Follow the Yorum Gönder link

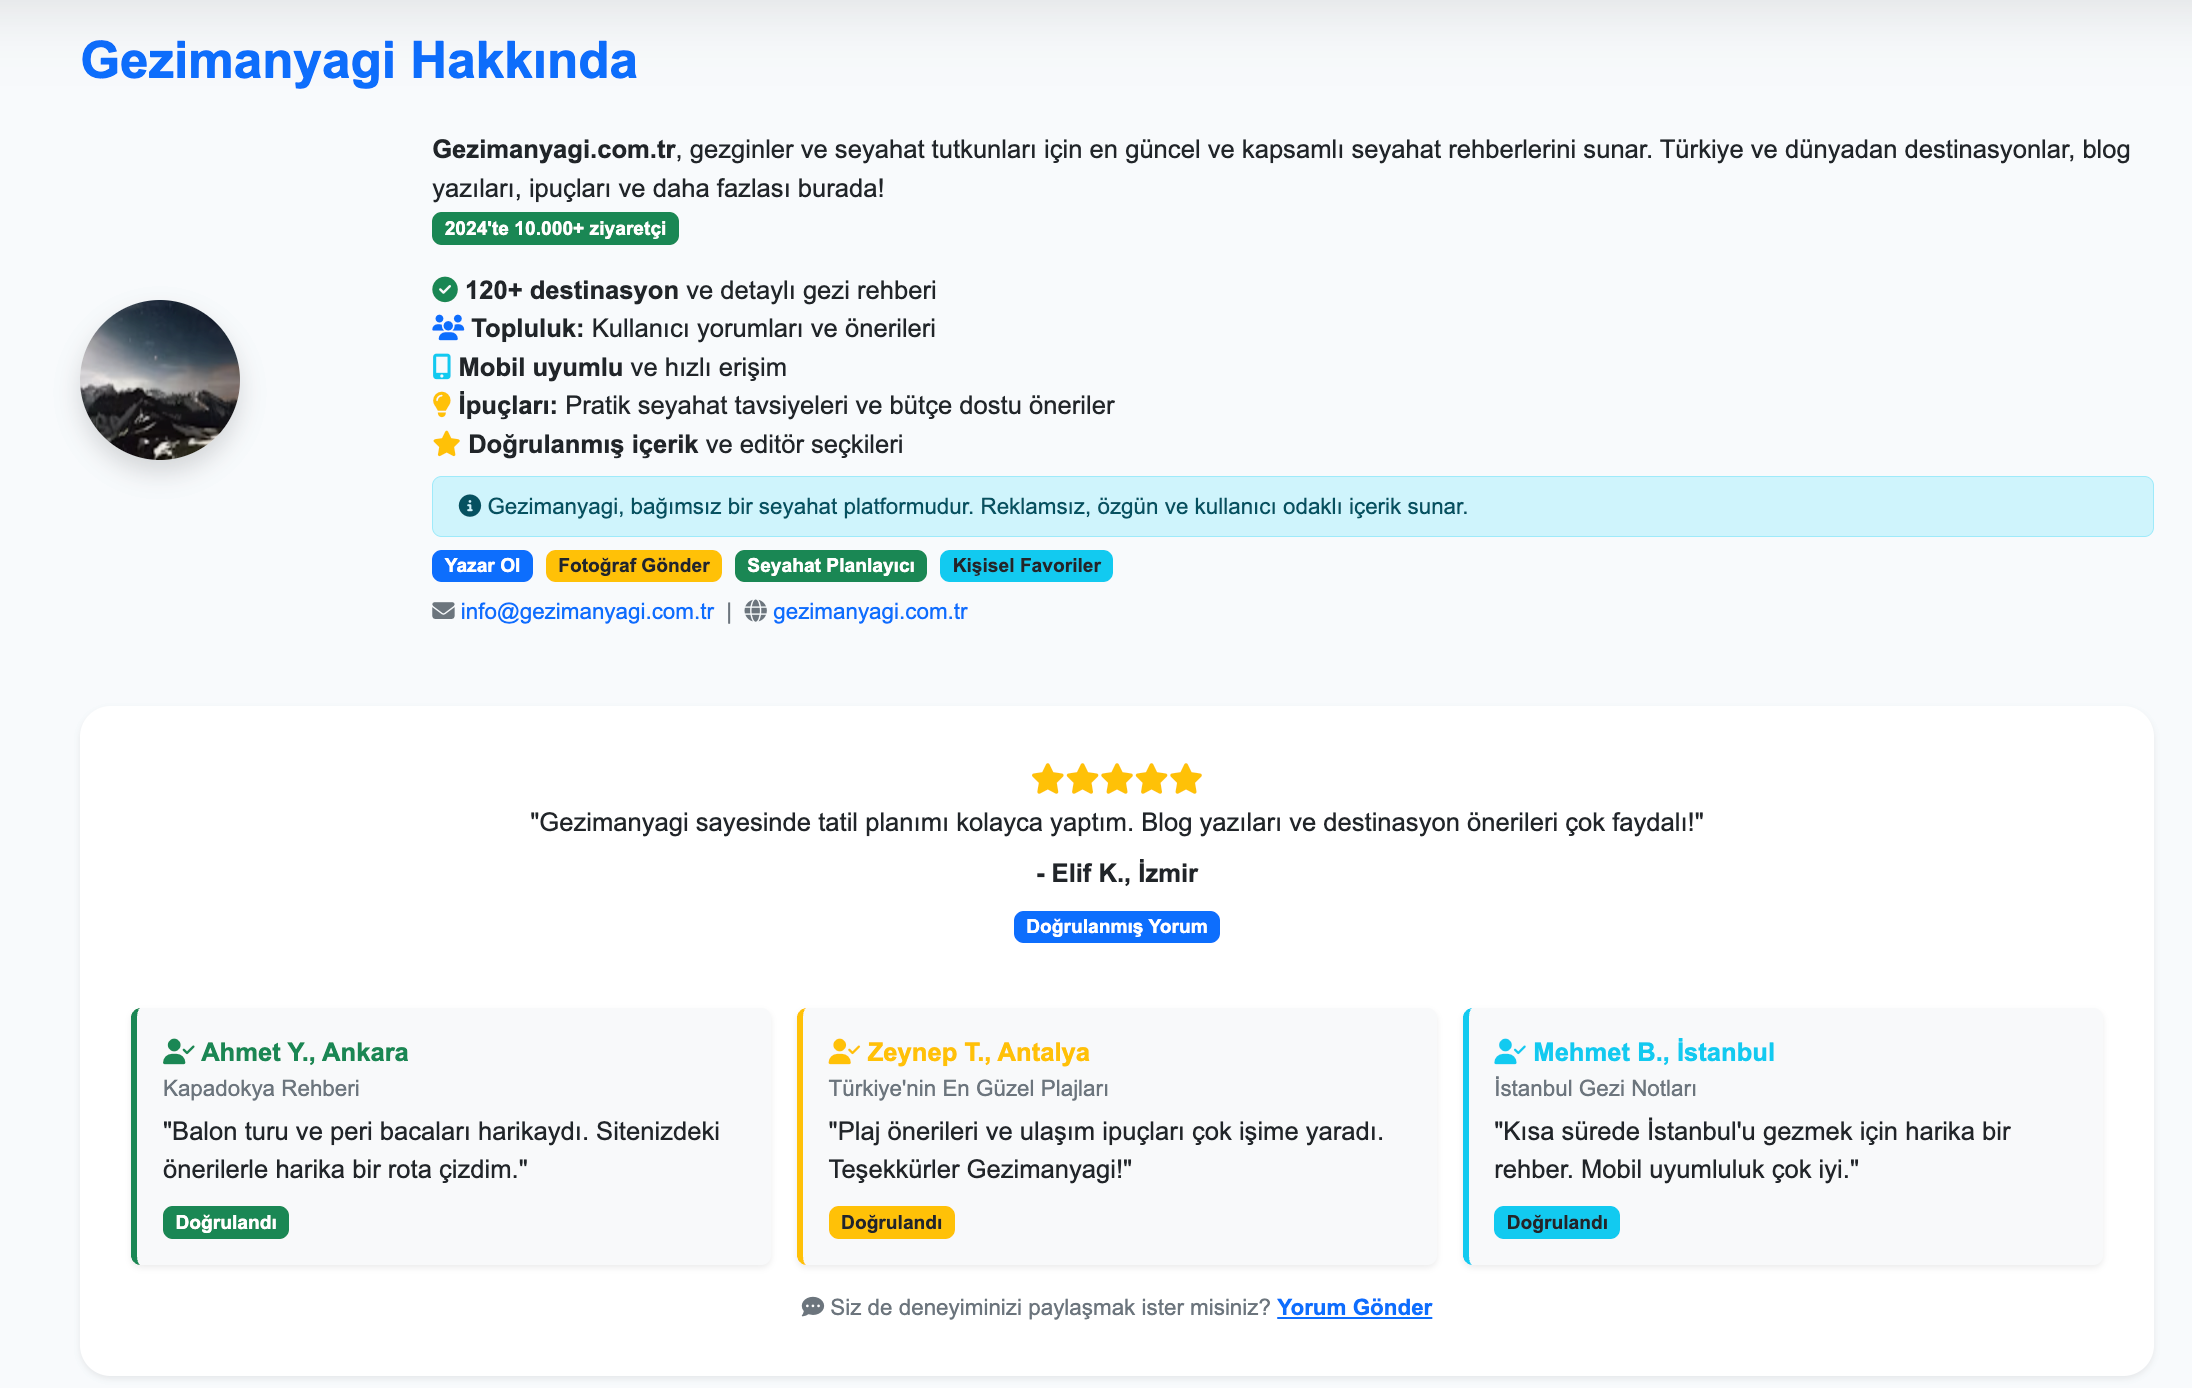point(1354,1307)
